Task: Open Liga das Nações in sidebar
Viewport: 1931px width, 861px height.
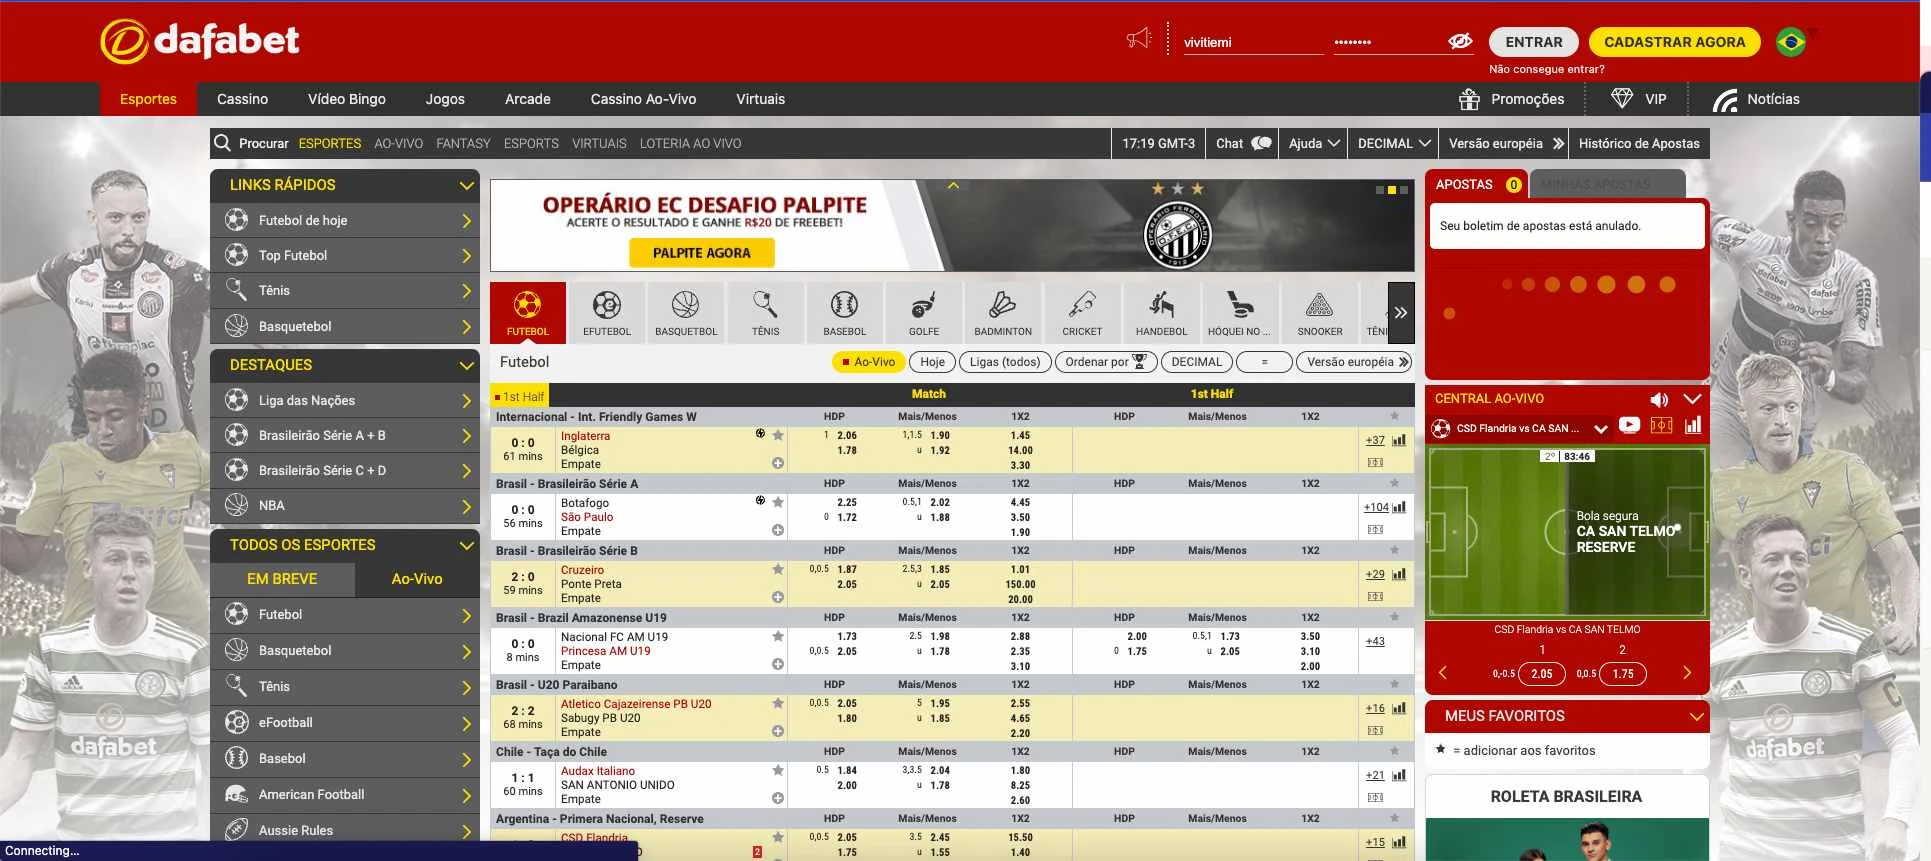Action: pos(345,400)
